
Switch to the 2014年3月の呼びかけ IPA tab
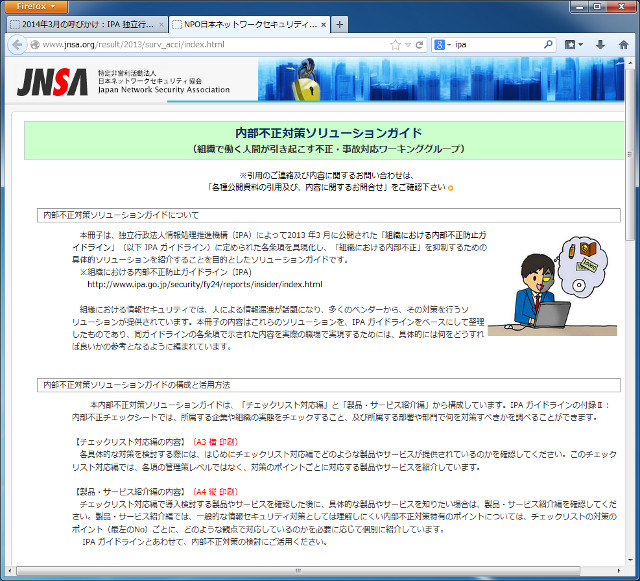[87, 24]
